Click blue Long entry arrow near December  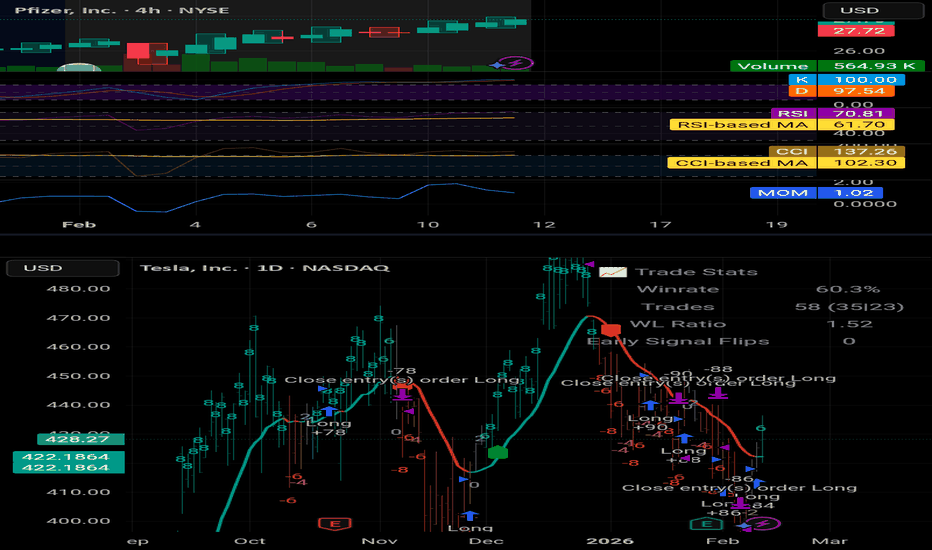coord(470,516)
